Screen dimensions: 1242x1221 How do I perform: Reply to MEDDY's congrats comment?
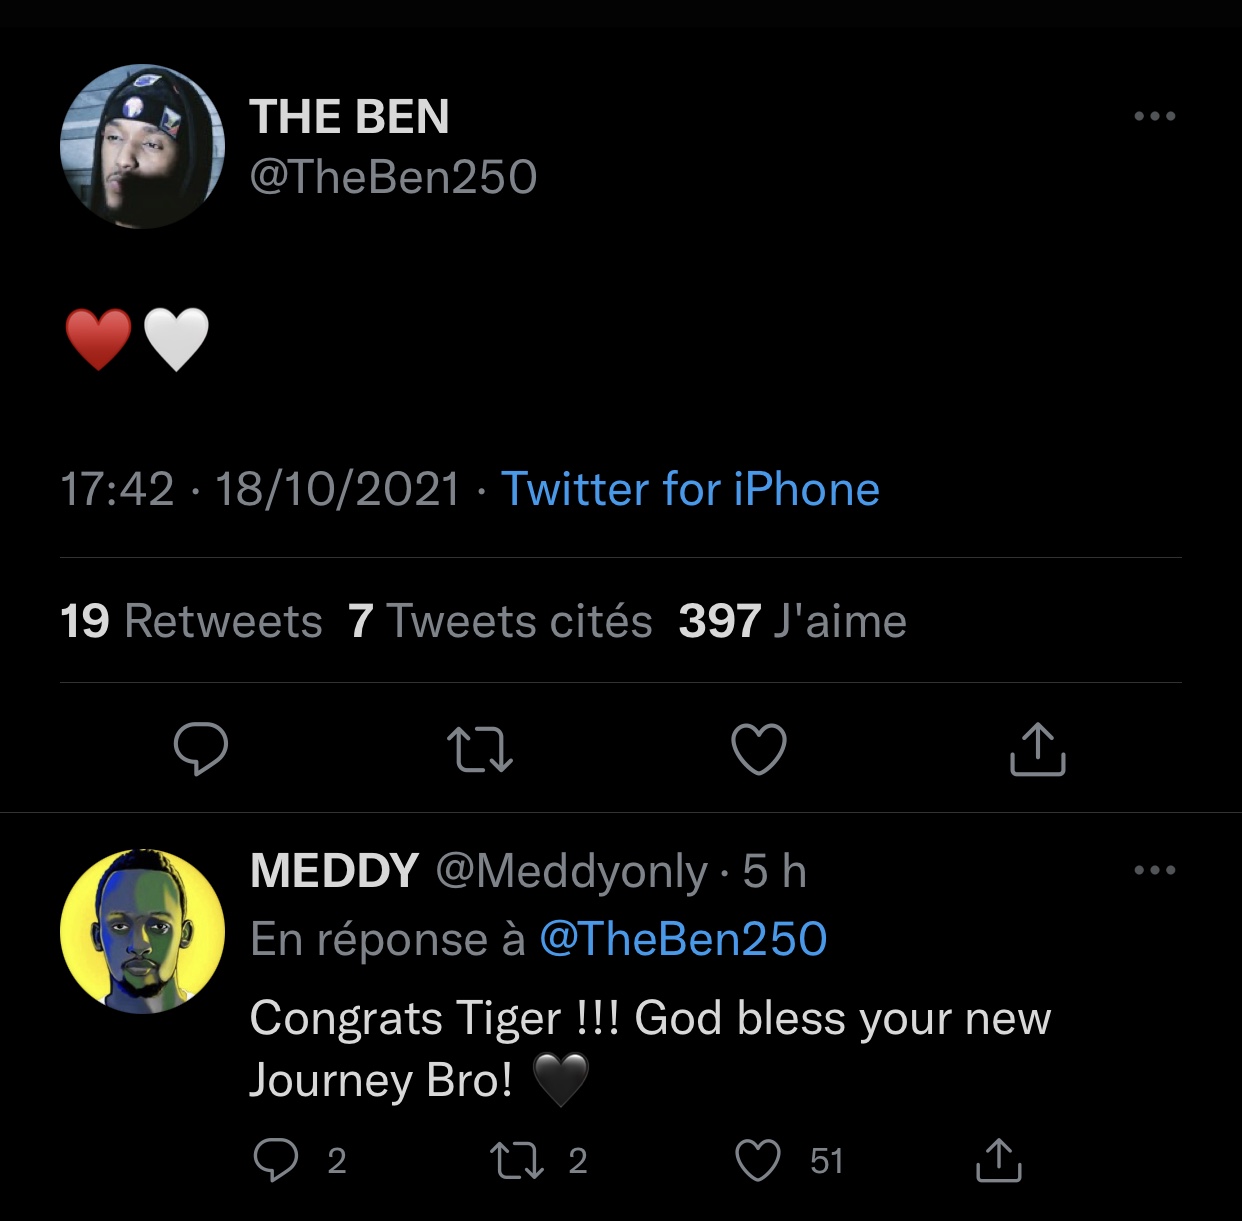(x=276, y=1160)
